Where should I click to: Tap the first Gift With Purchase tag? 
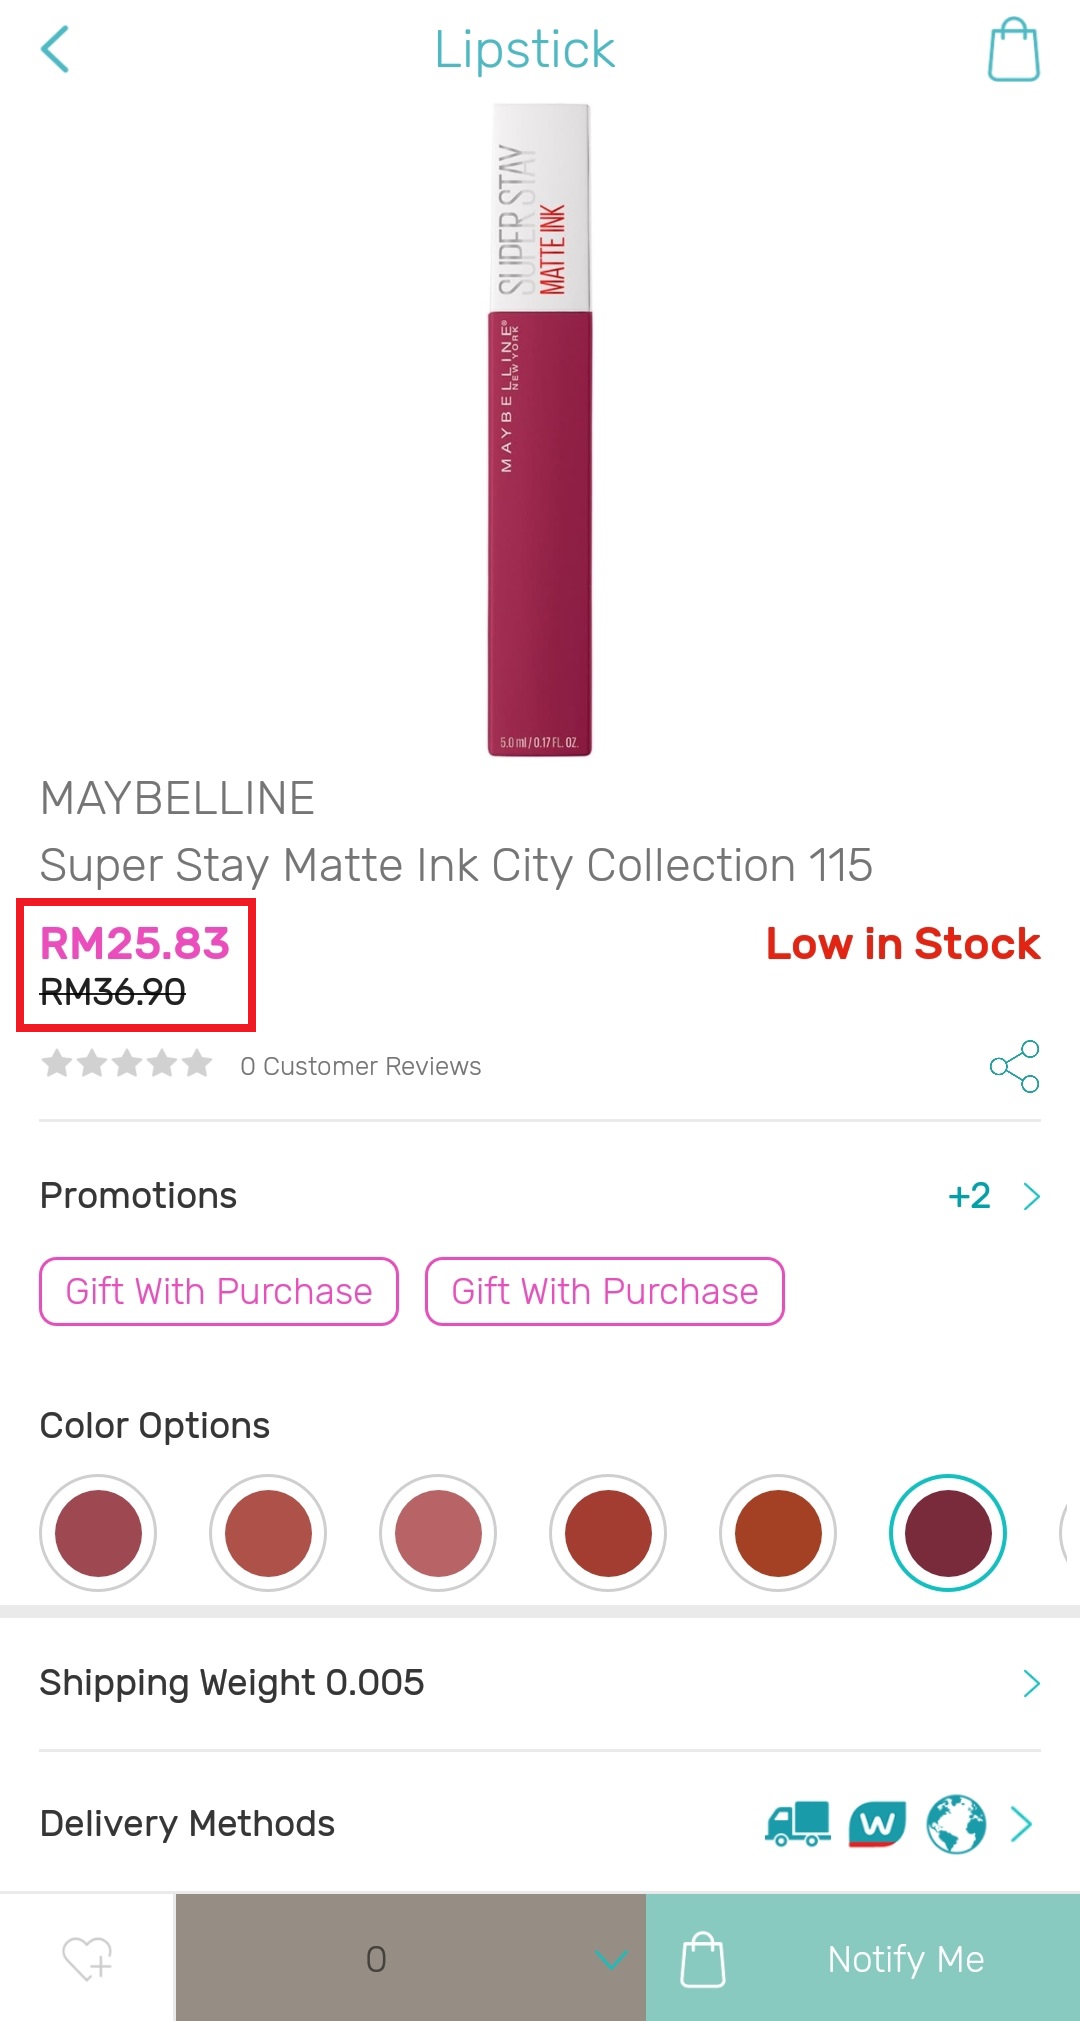[219, 1291]
